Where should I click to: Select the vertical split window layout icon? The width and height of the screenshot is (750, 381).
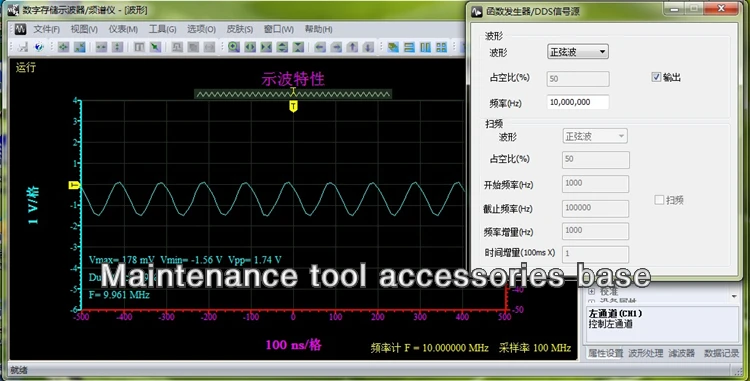point(425,47)
